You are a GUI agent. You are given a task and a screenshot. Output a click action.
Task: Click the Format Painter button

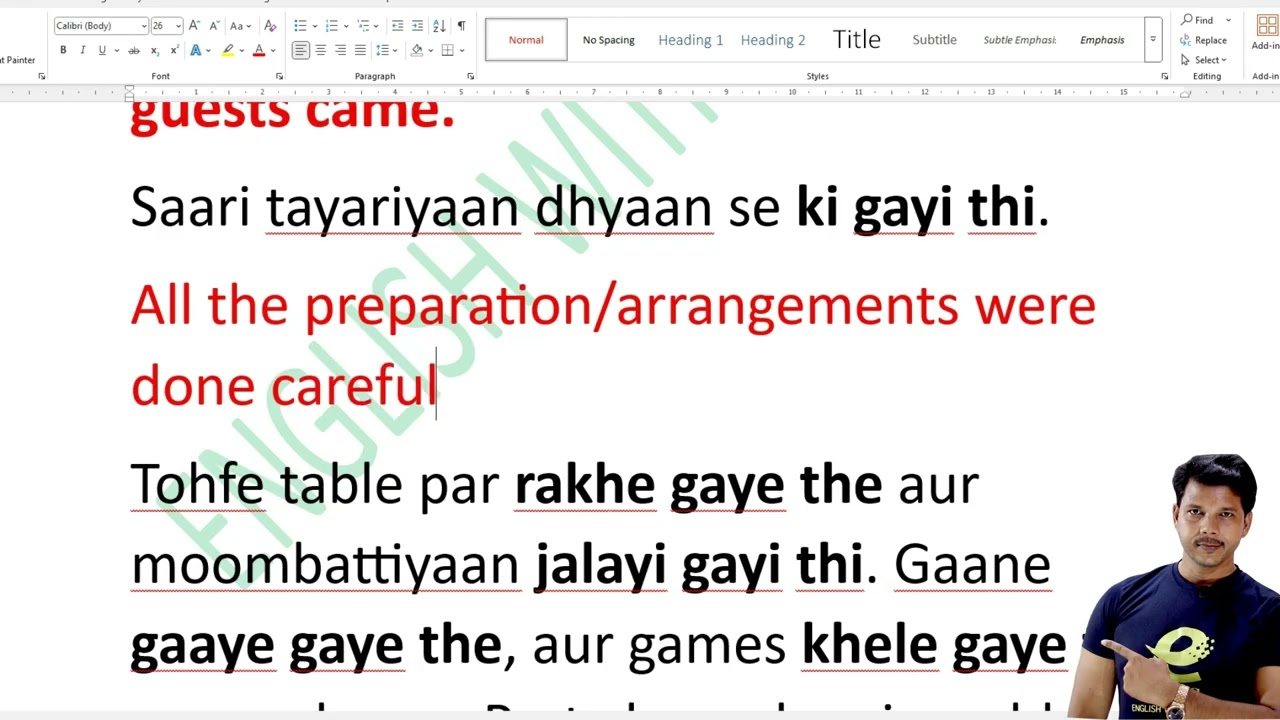18,60
